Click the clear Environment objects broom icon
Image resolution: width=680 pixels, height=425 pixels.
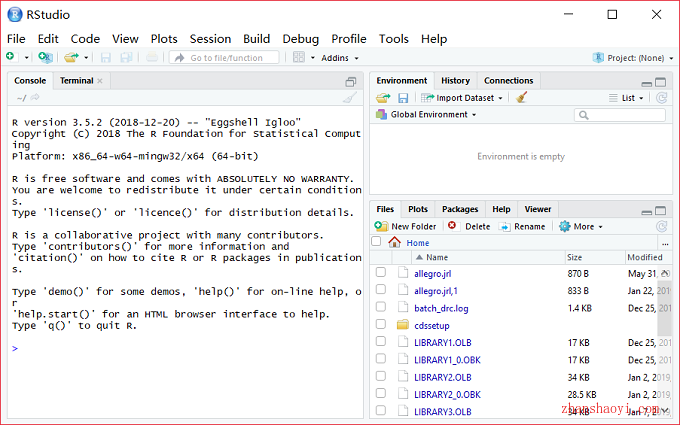(x=522, y=97)
